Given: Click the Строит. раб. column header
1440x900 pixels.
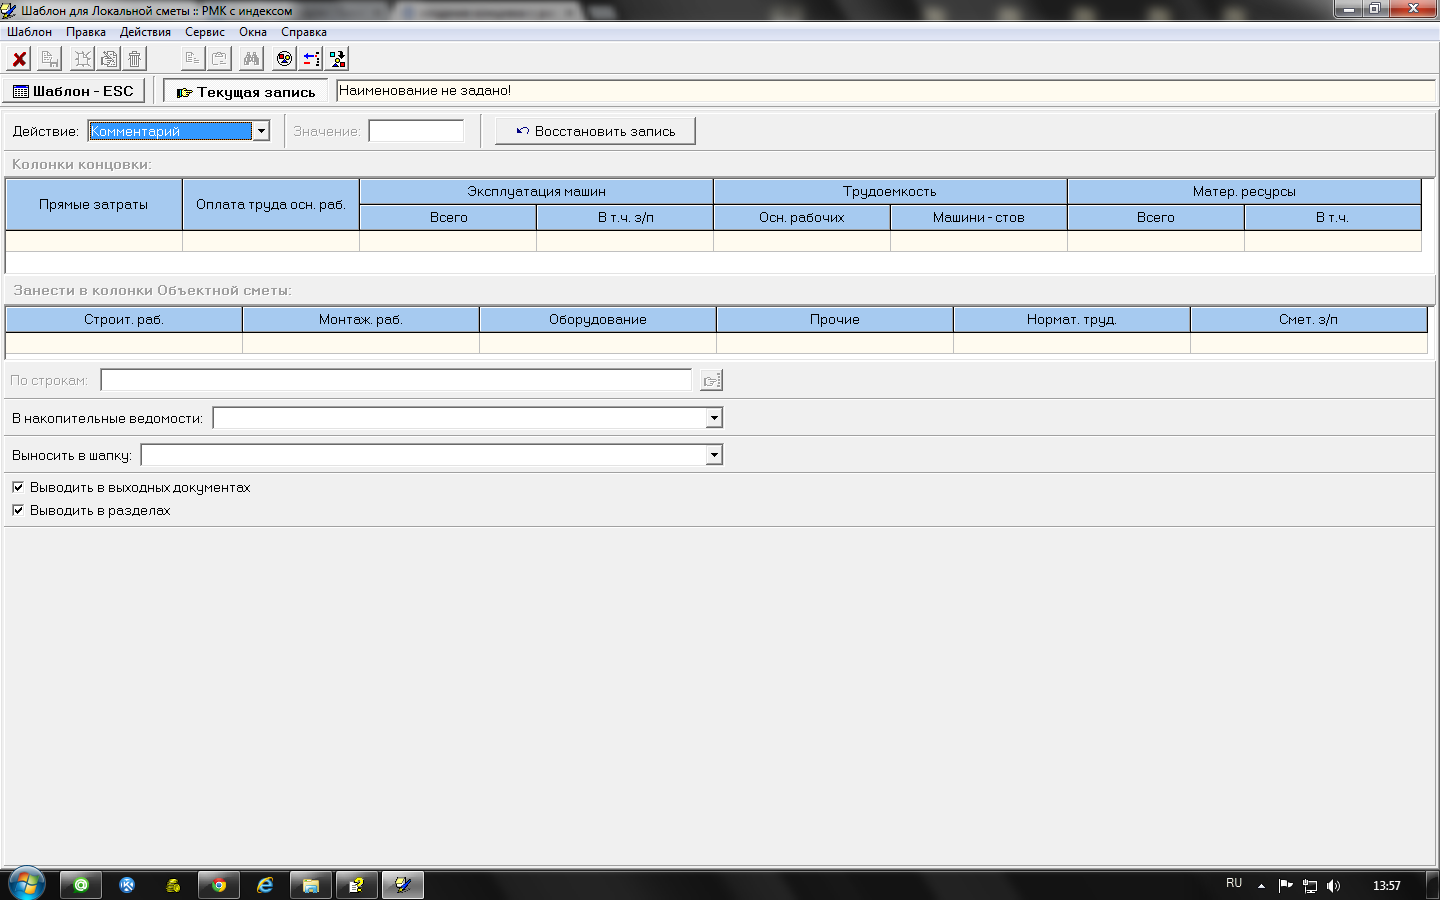Looking at the screenshot, I should (x=124, y=320).
